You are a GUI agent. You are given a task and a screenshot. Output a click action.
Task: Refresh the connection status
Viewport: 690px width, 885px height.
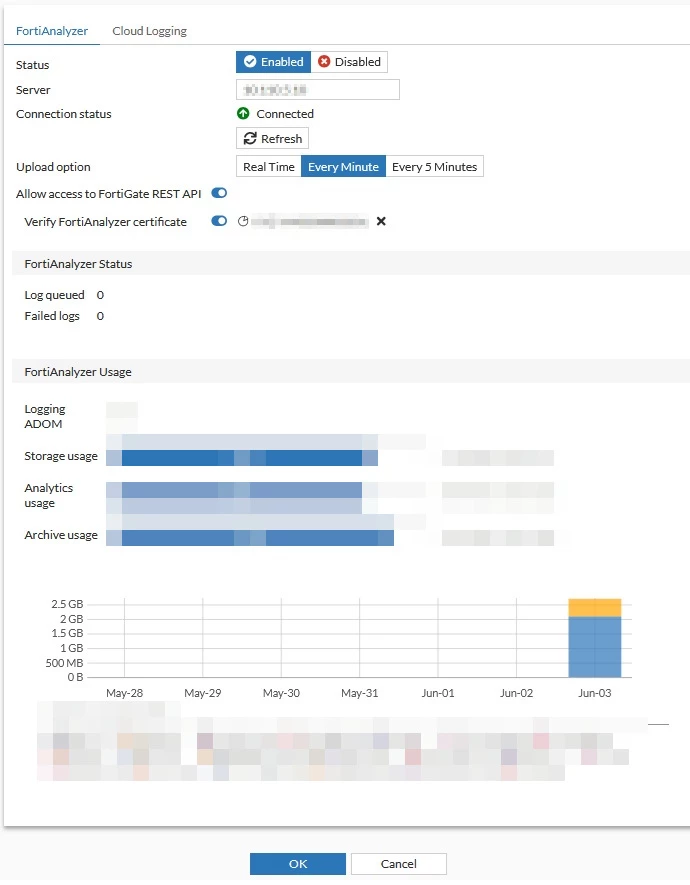click(x=273, y=138)
